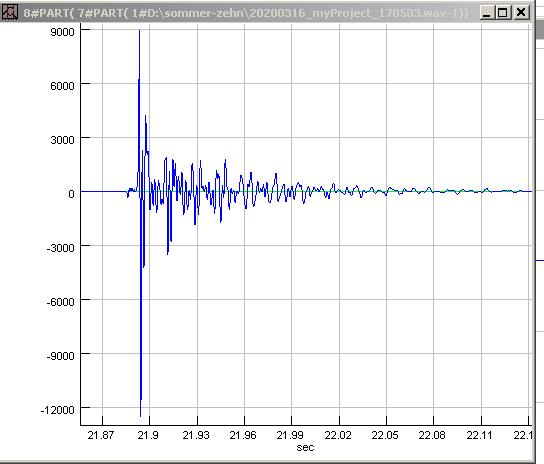Maximize the waveform plot window
This screenshot has height=464, width=544.
click(502, 13)
